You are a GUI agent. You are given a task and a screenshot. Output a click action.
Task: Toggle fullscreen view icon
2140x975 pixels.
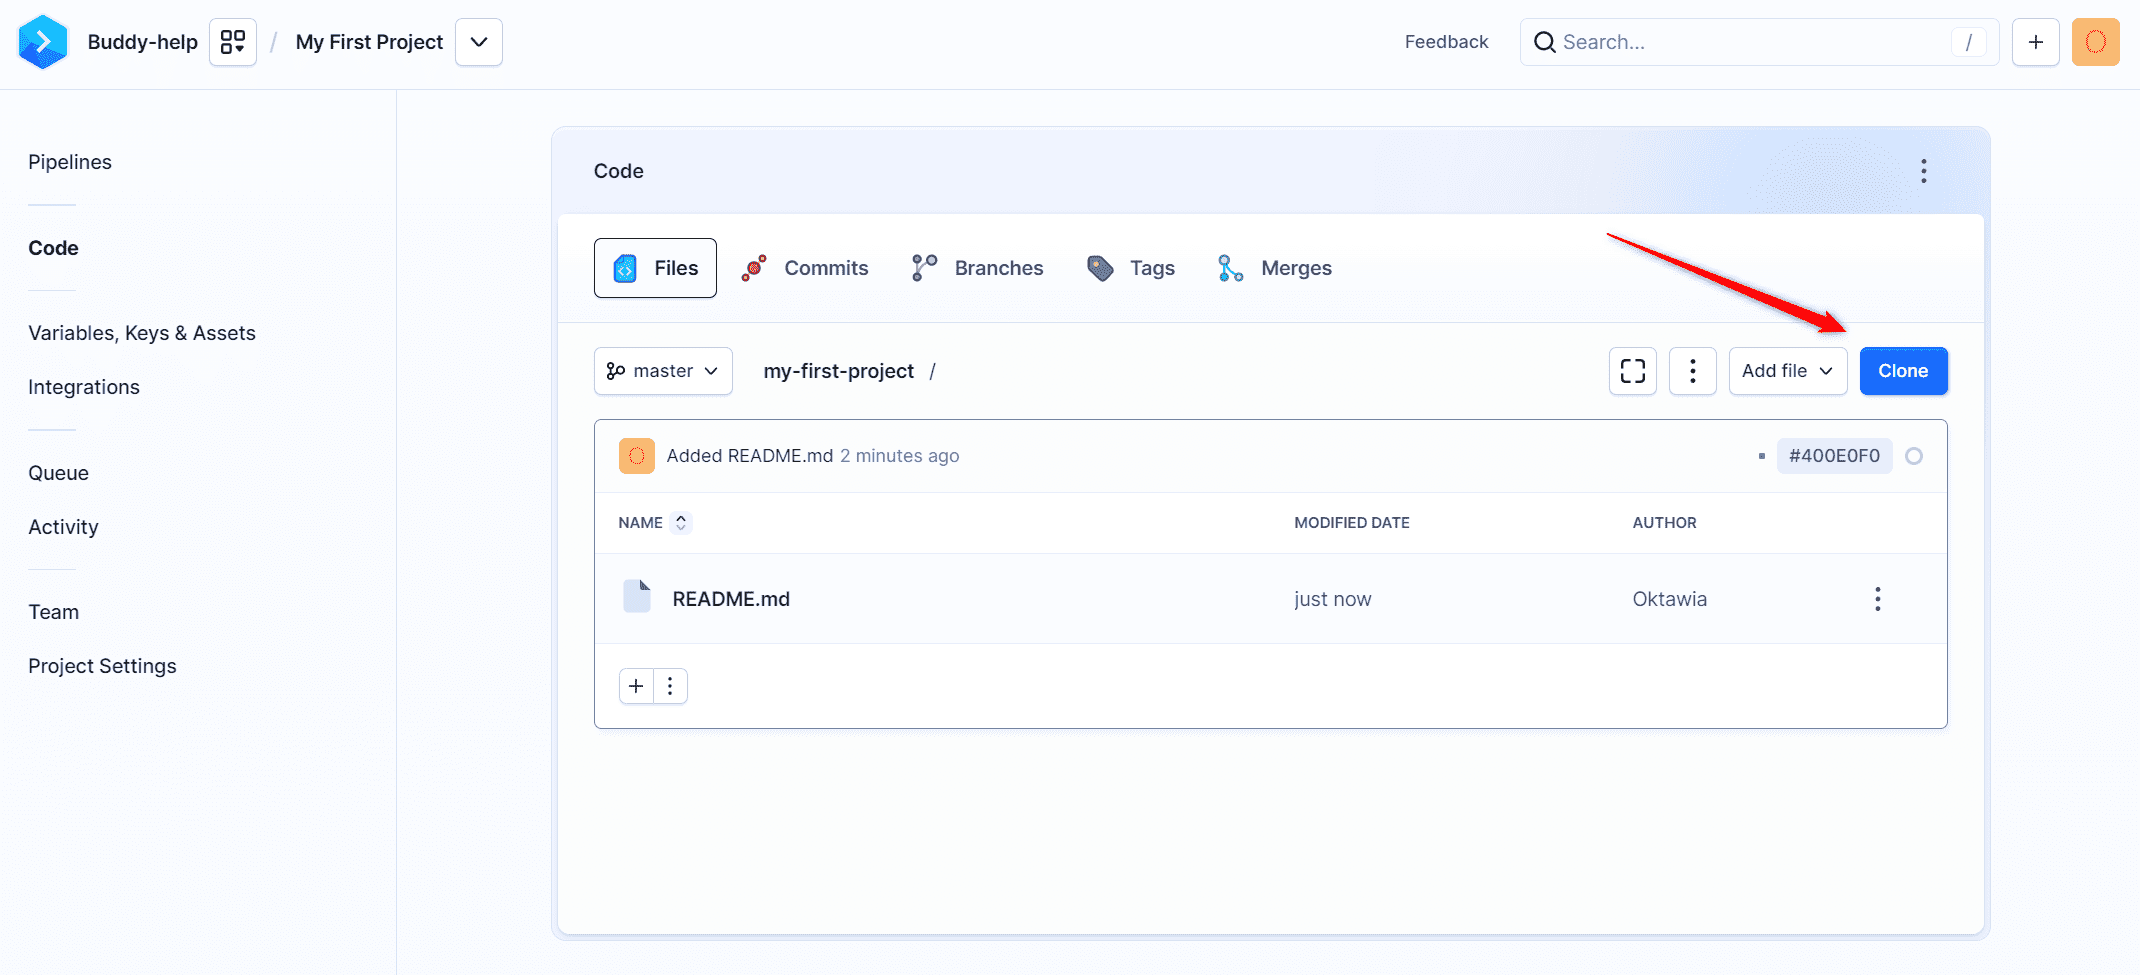pos(1633,371)
